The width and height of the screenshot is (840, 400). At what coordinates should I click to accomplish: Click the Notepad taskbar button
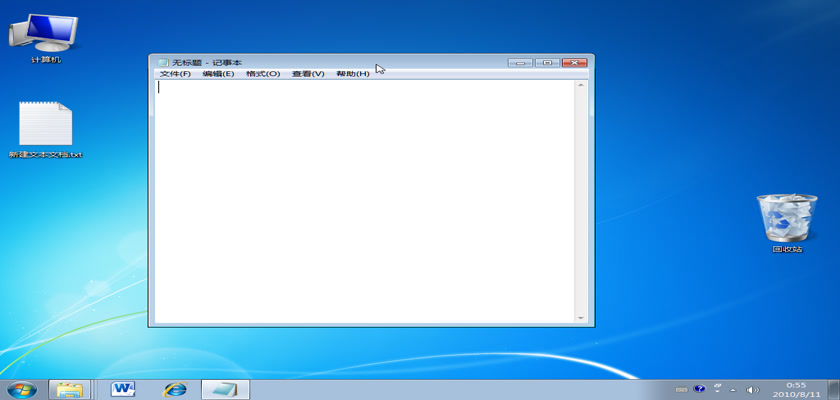pyautogui.click(x=225, y=388)
